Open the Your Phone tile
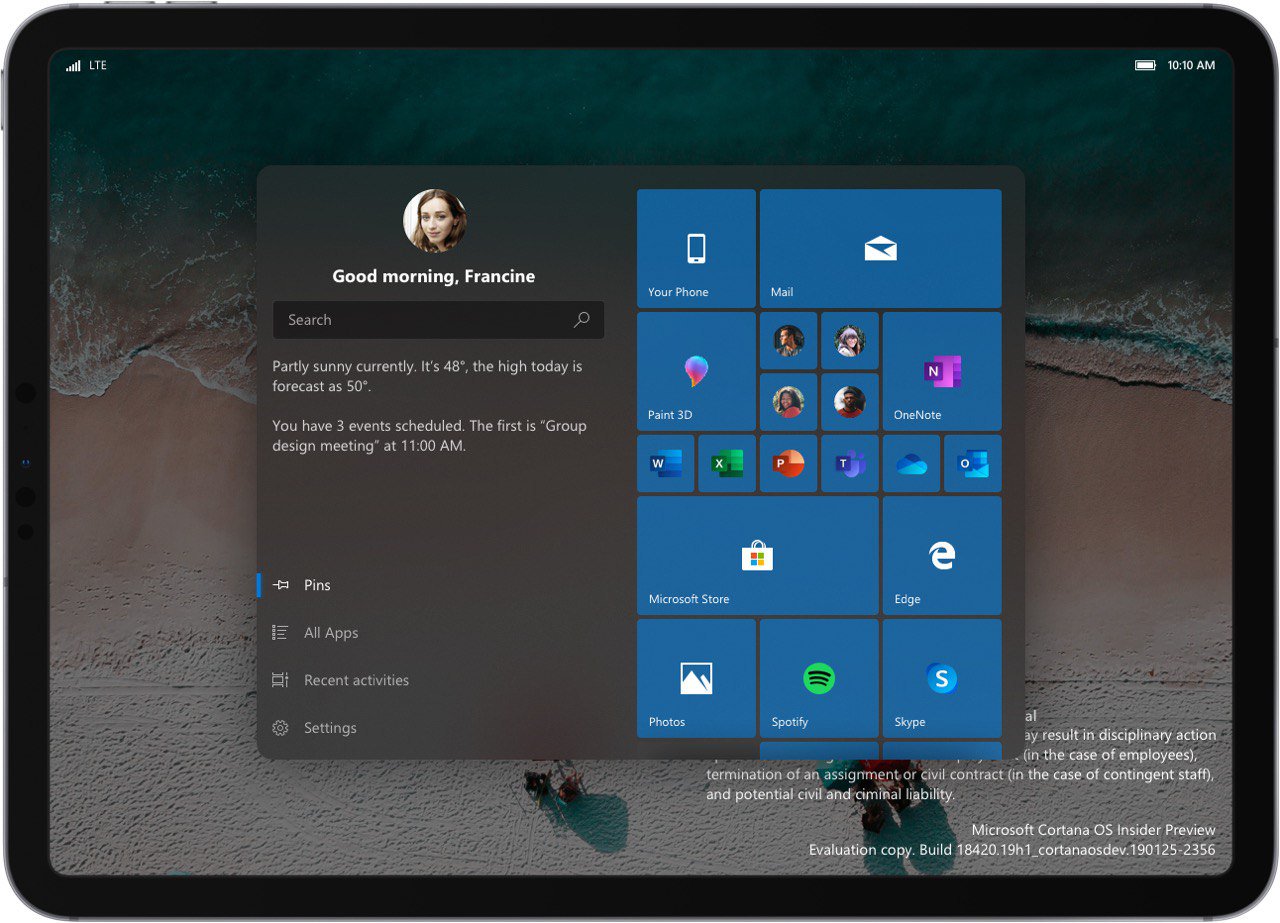This screenshot has width=1280, height=923. (x=696, y=248)
